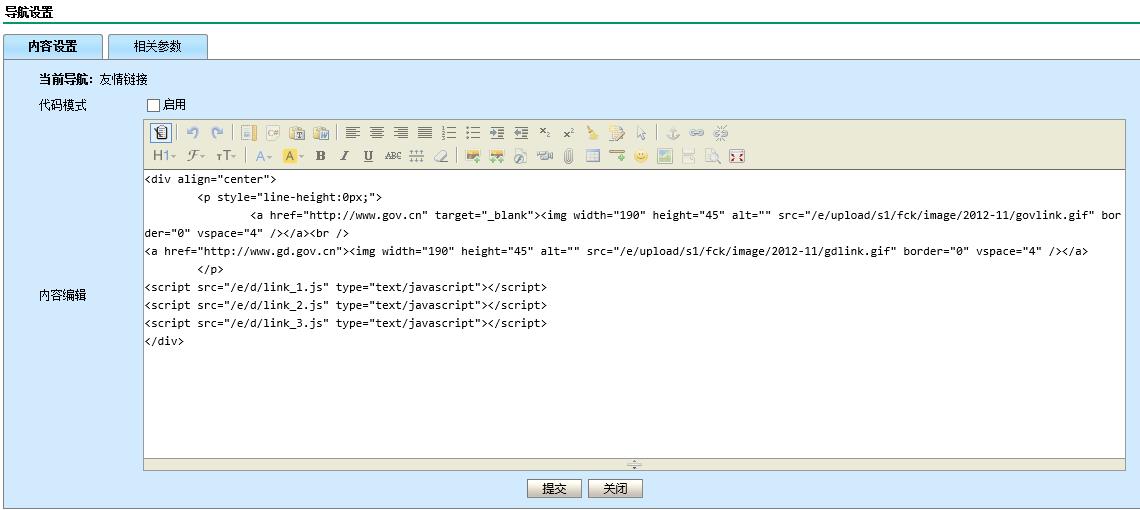Click the map picture icon
The height and width of the screenshot is (510, 1140).
665,156
